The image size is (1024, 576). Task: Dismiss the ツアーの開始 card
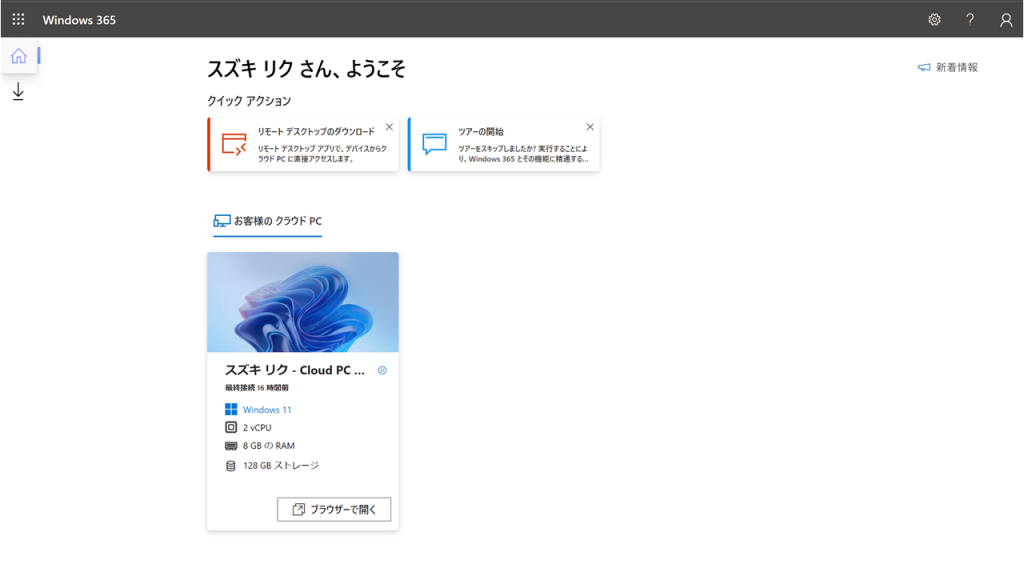[590, 127]
